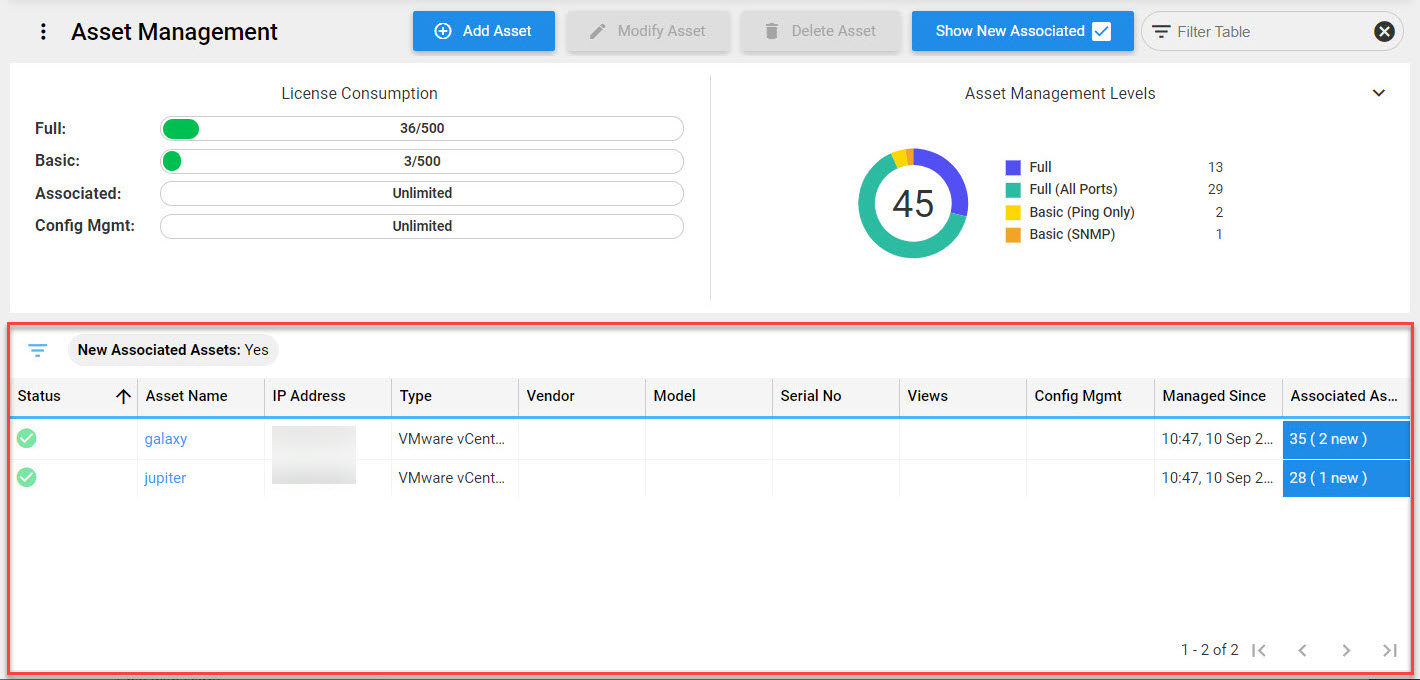Click the Add Asset button

483,31
